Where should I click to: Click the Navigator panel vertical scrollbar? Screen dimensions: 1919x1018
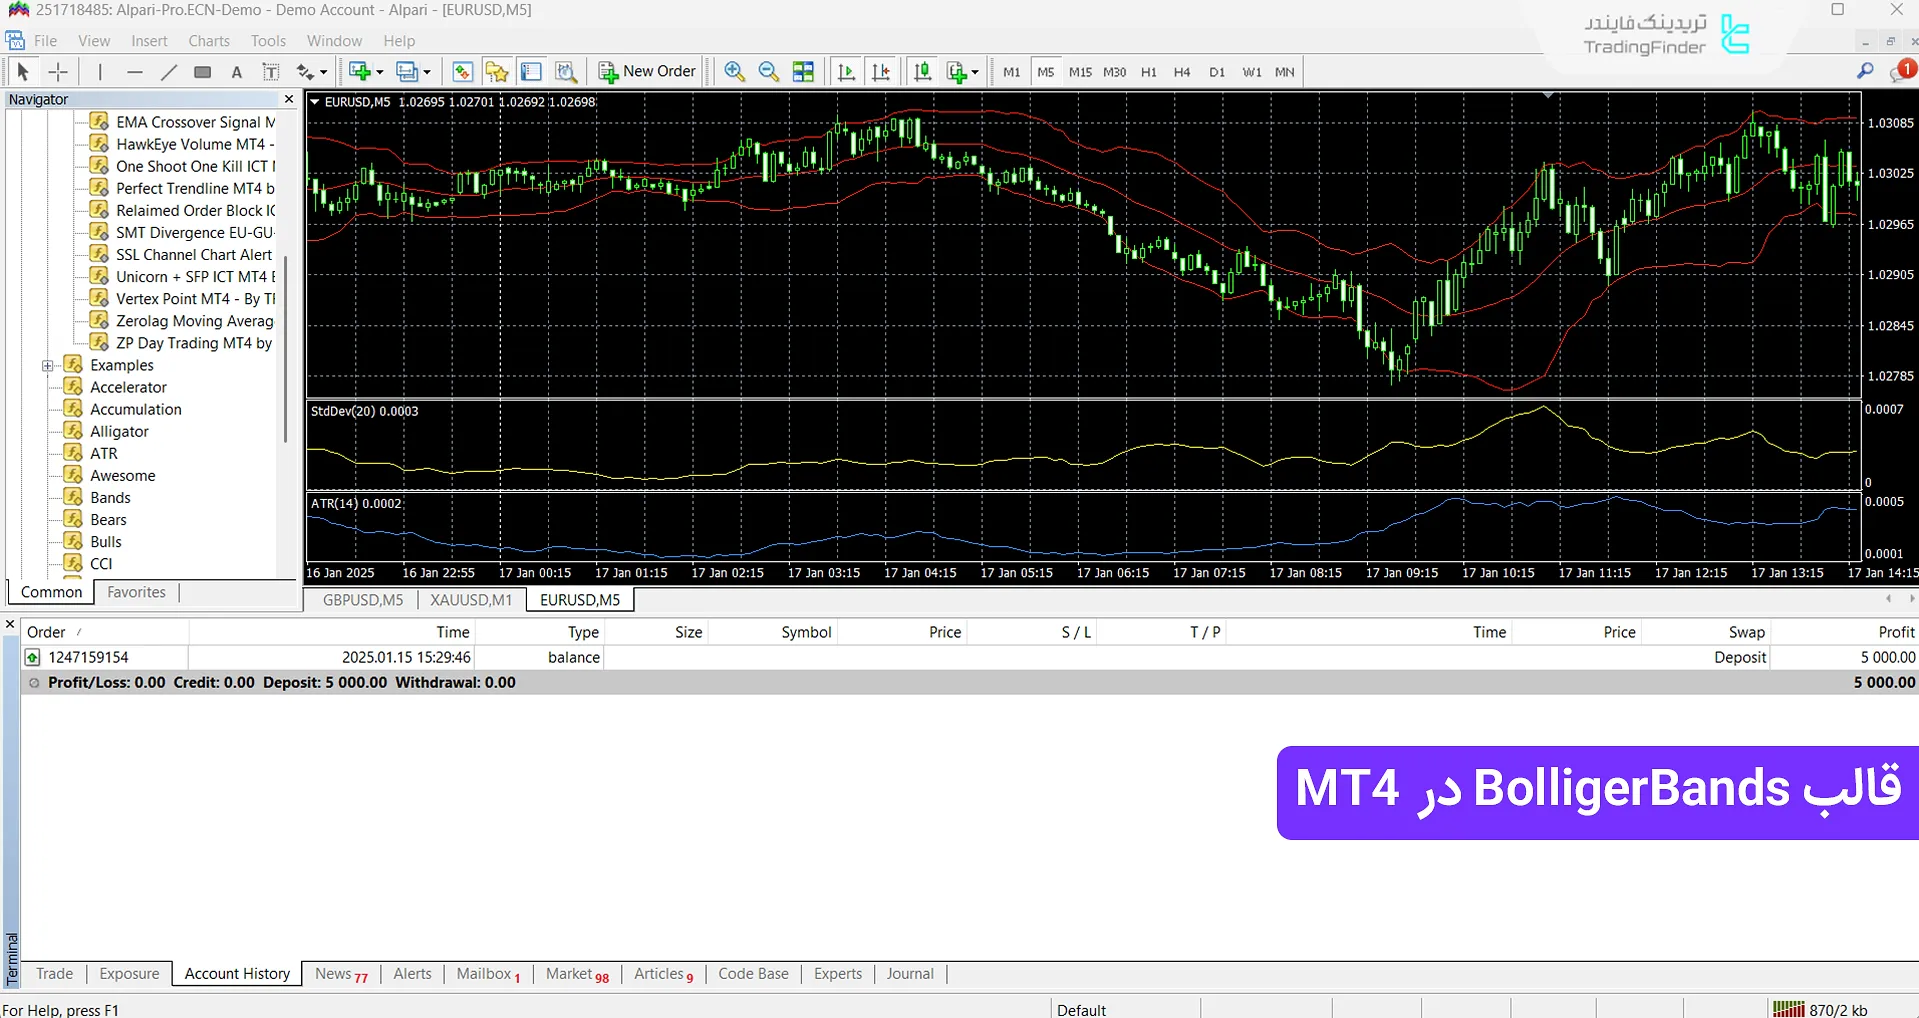(x=285, y=350)
